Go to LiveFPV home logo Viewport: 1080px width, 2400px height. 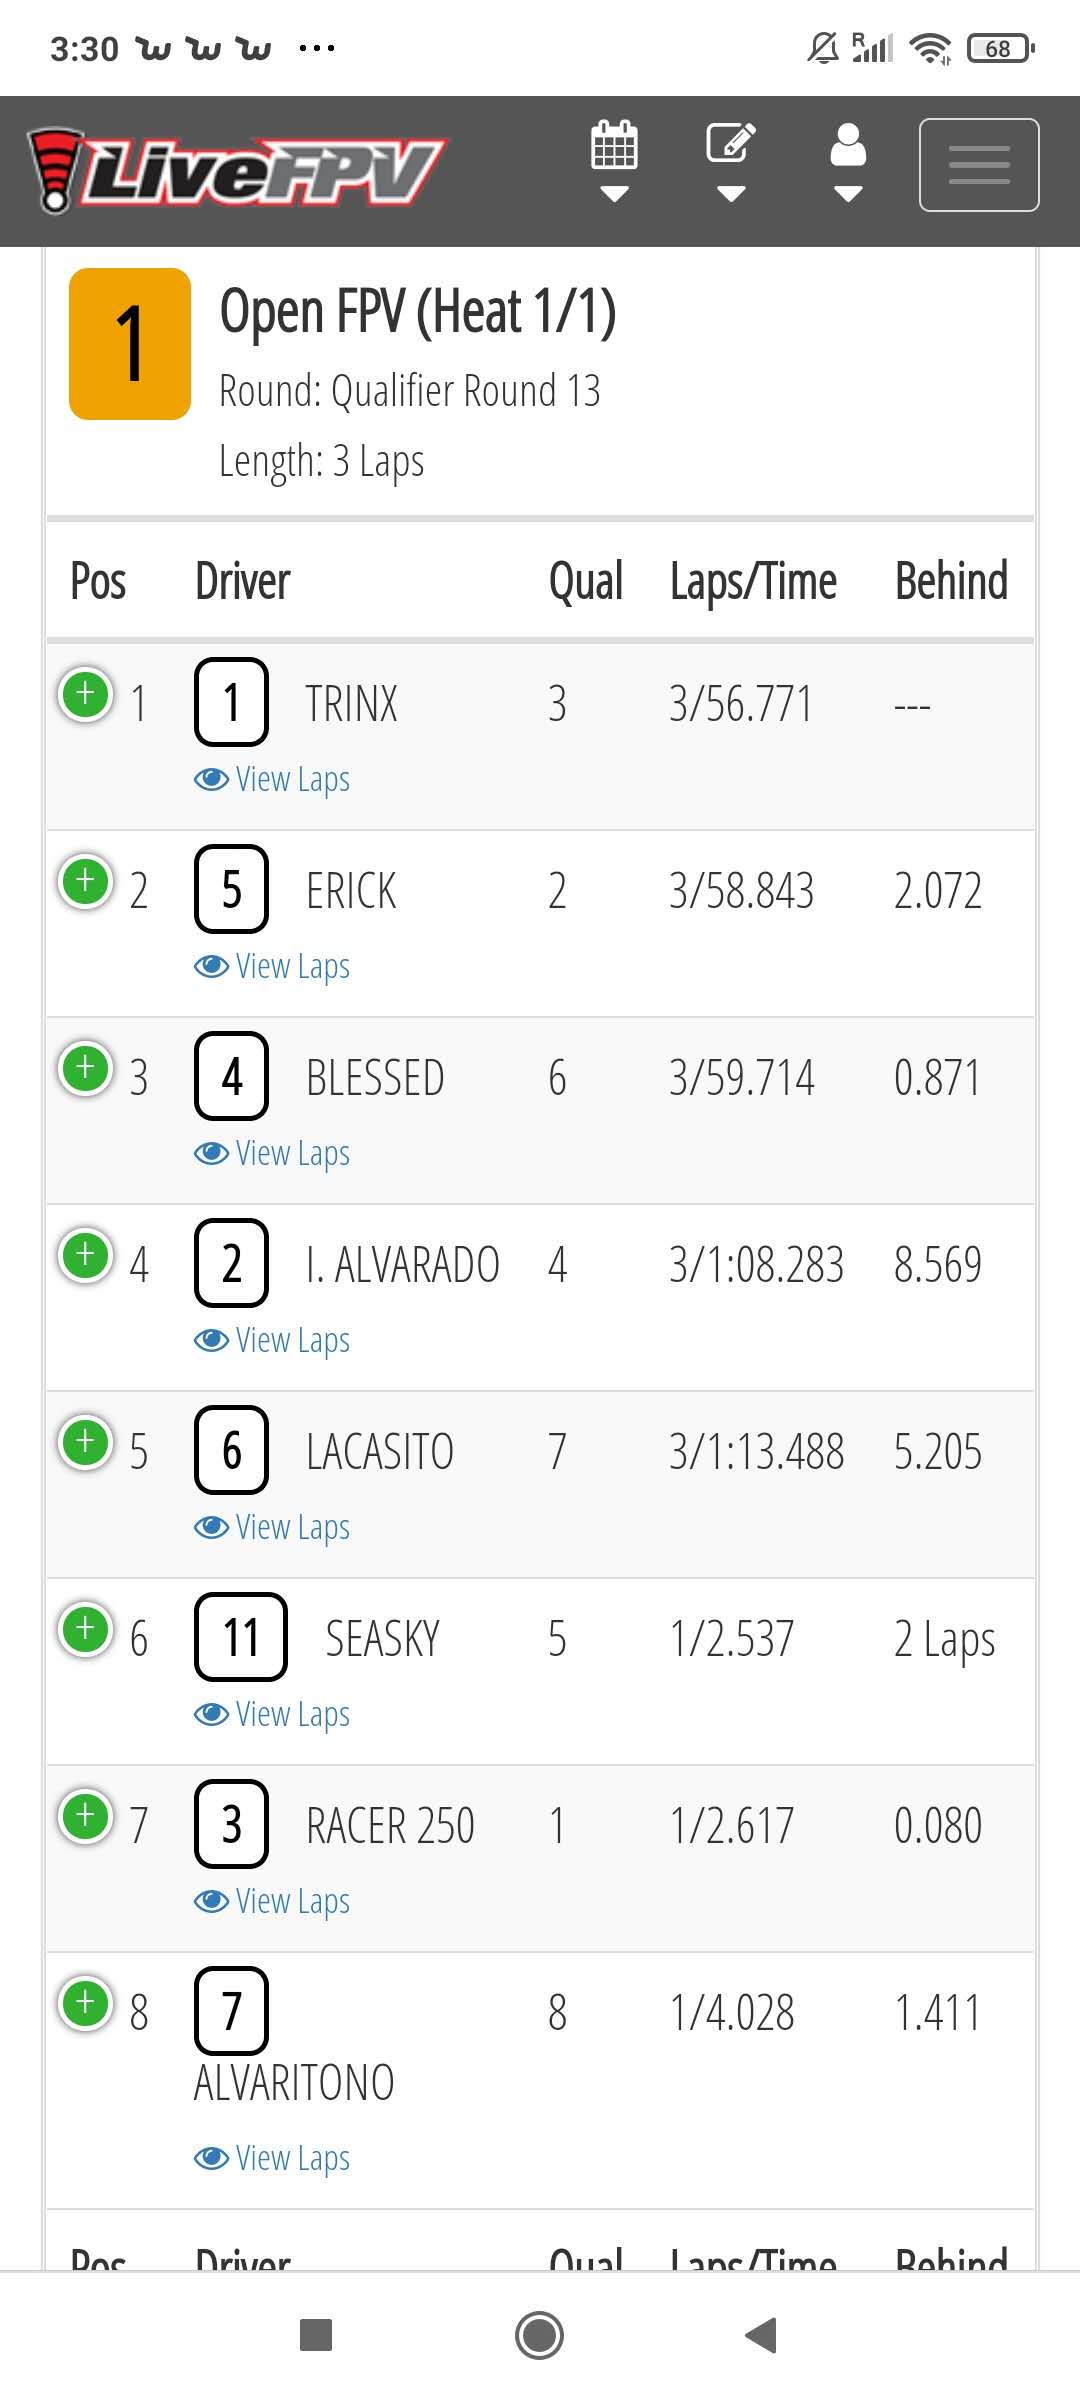point(237,170)
